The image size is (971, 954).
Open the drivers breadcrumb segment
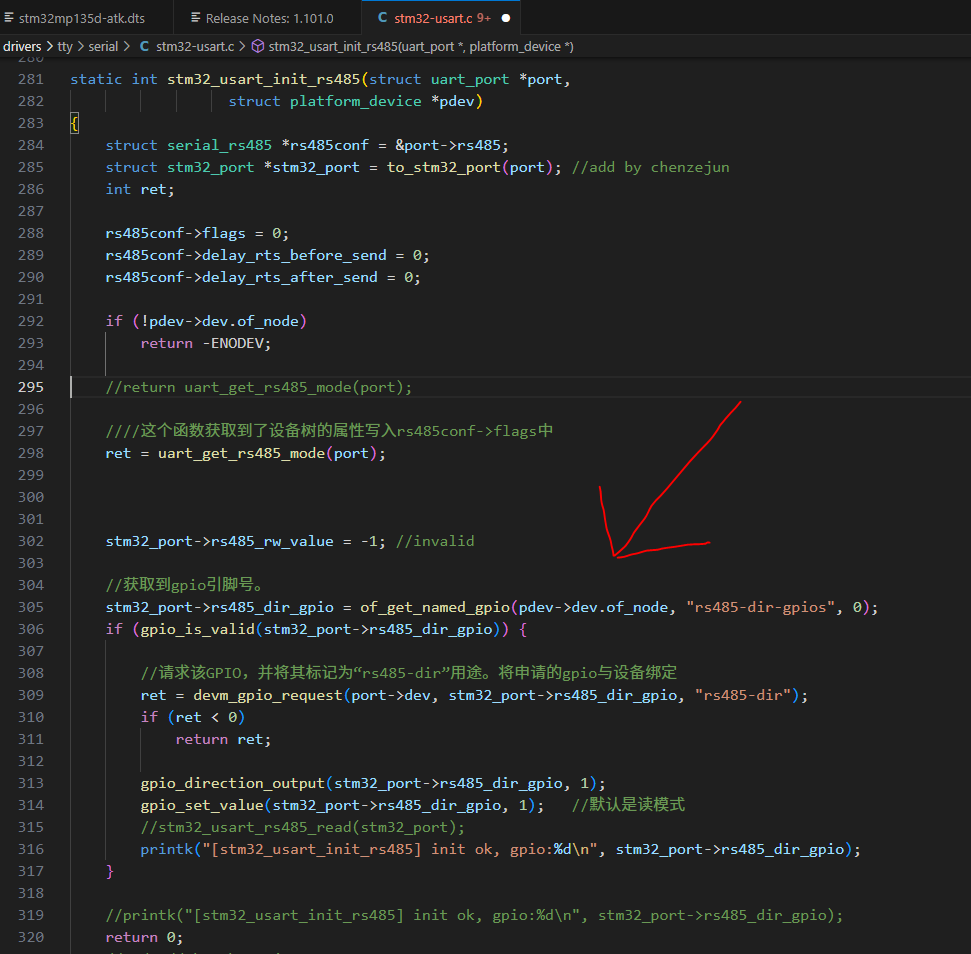[22, 46]
